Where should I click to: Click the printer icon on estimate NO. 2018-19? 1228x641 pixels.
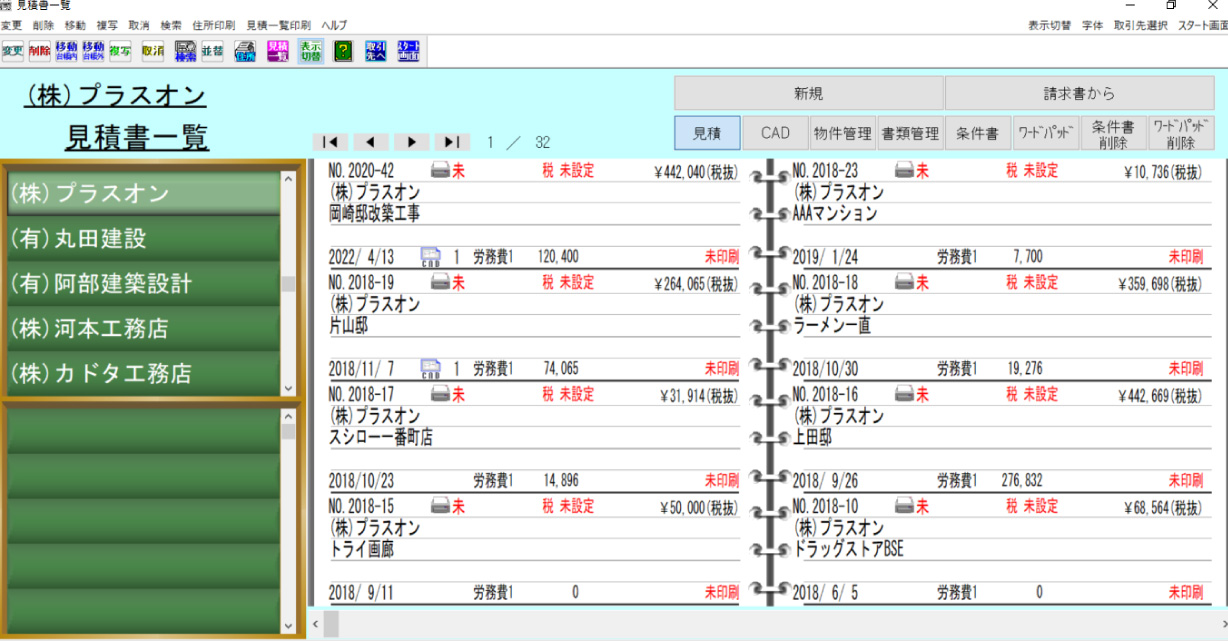coord(441,283)
